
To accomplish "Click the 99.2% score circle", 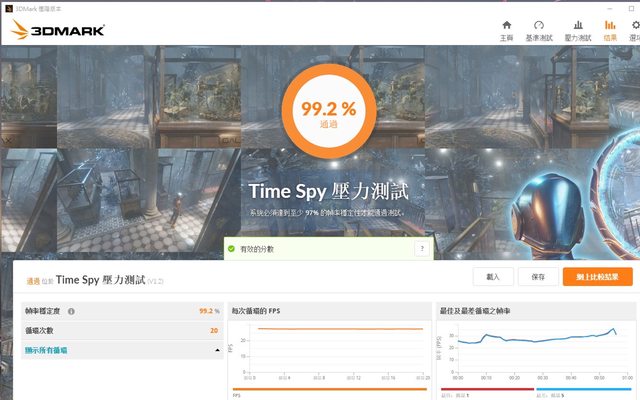I will tap(319, 108).
